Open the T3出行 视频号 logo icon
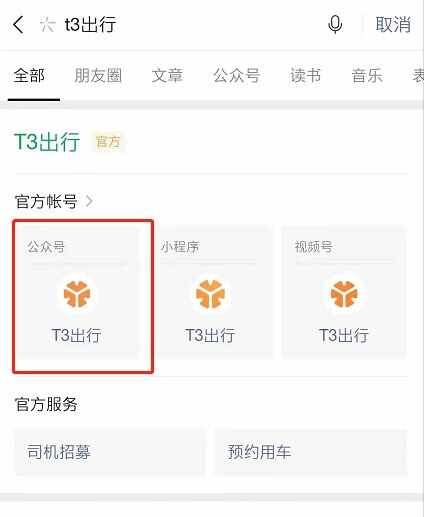Viewport: 424px width, 517px height. (344, 294)
